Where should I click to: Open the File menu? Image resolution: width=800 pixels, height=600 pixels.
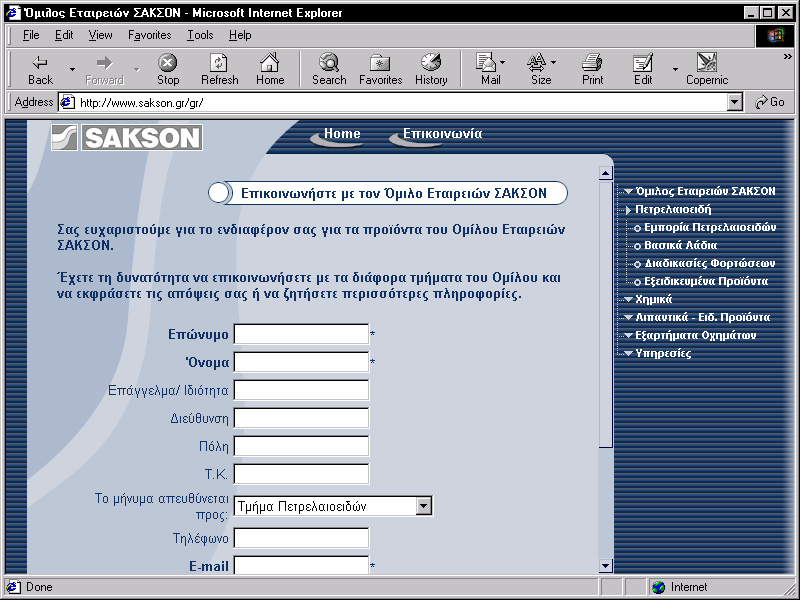pos(31,35)
